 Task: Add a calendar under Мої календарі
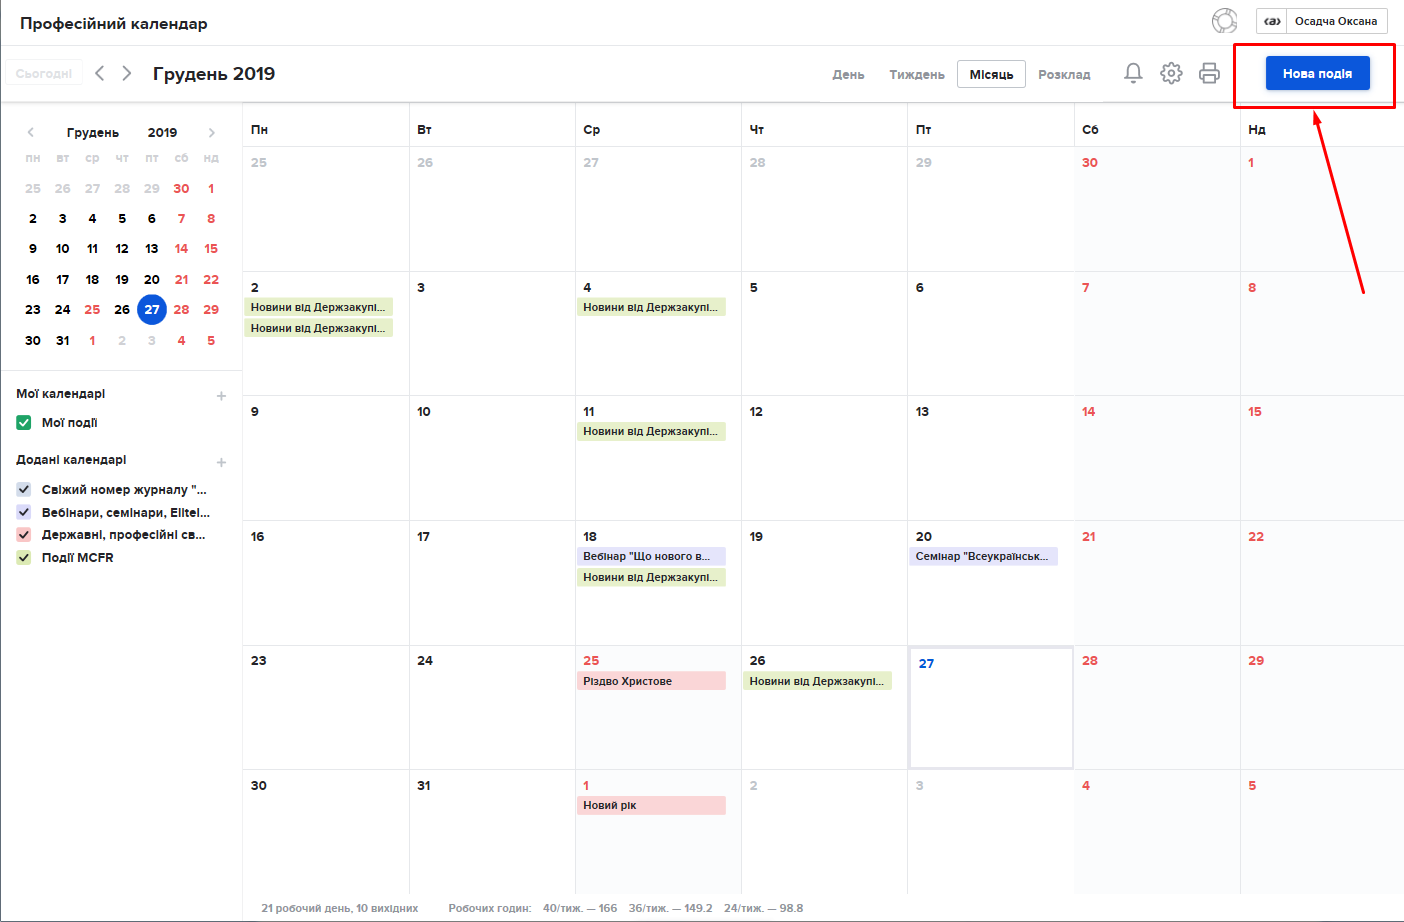(x=221, y=396)
